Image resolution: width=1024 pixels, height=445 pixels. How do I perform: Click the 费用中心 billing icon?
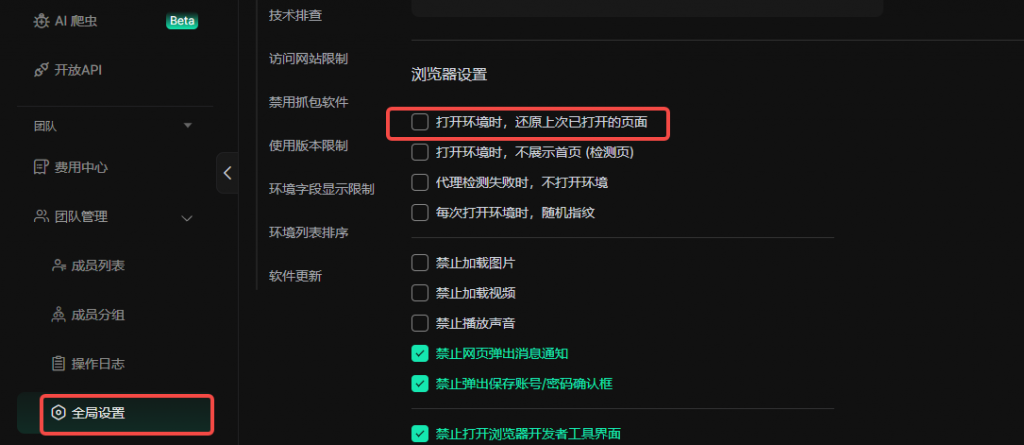[41, 168]
